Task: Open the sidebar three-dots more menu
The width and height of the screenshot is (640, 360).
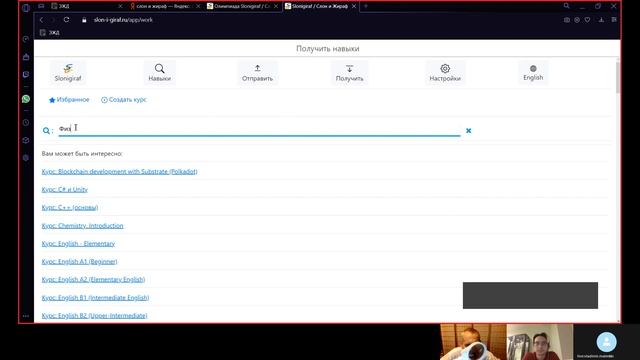Action: click(x=26, y=316)
